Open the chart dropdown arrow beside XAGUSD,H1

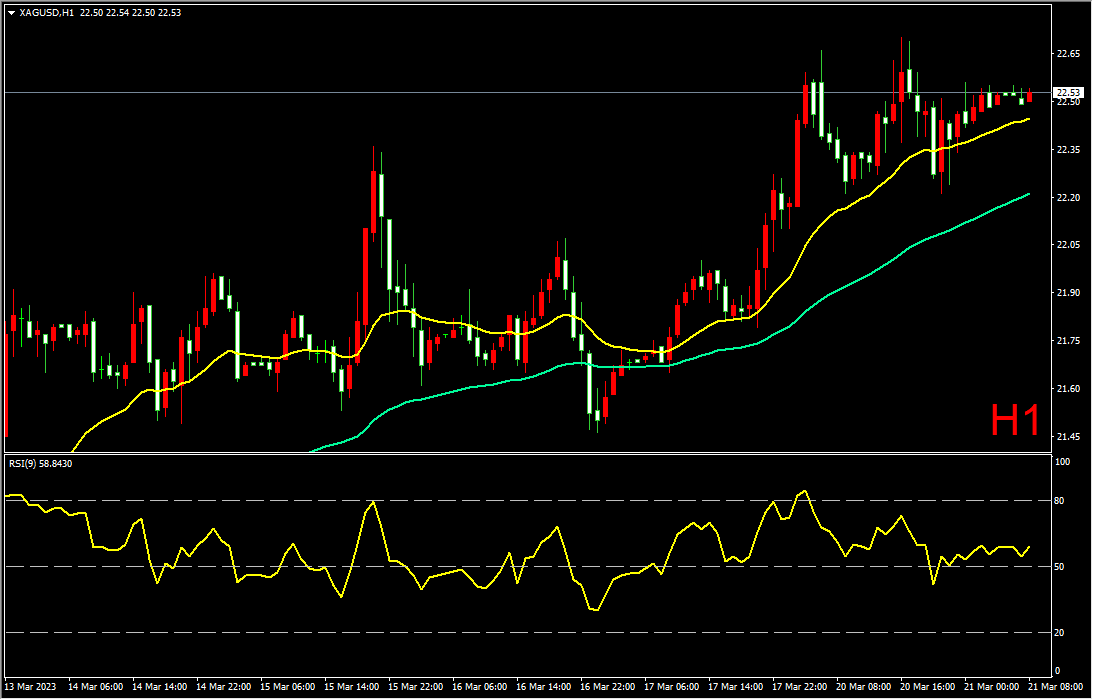[11, 13]
